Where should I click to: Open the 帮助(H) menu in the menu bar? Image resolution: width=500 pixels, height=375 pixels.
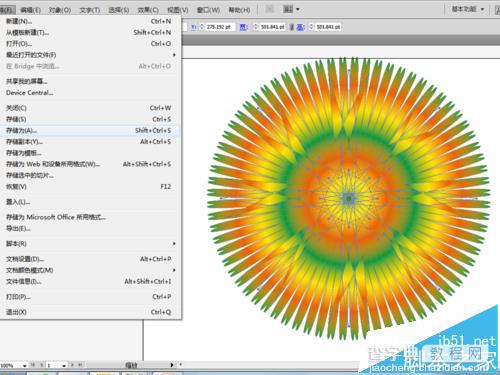(239, 10)
